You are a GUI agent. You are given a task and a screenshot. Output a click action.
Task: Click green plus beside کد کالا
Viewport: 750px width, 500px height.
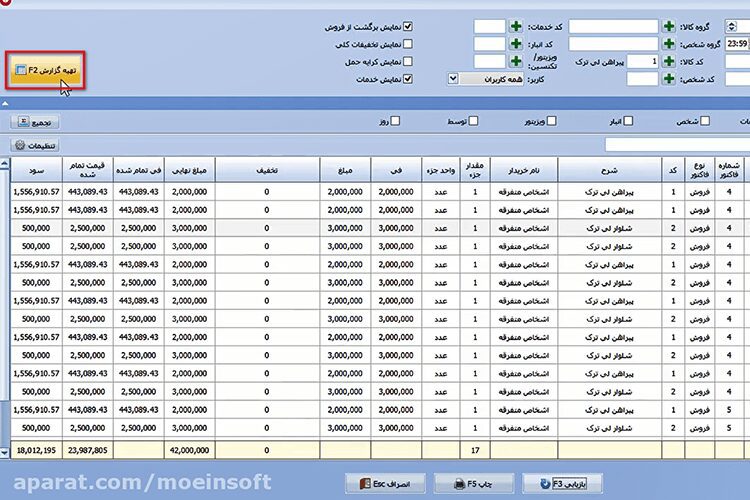coord(669,61)
